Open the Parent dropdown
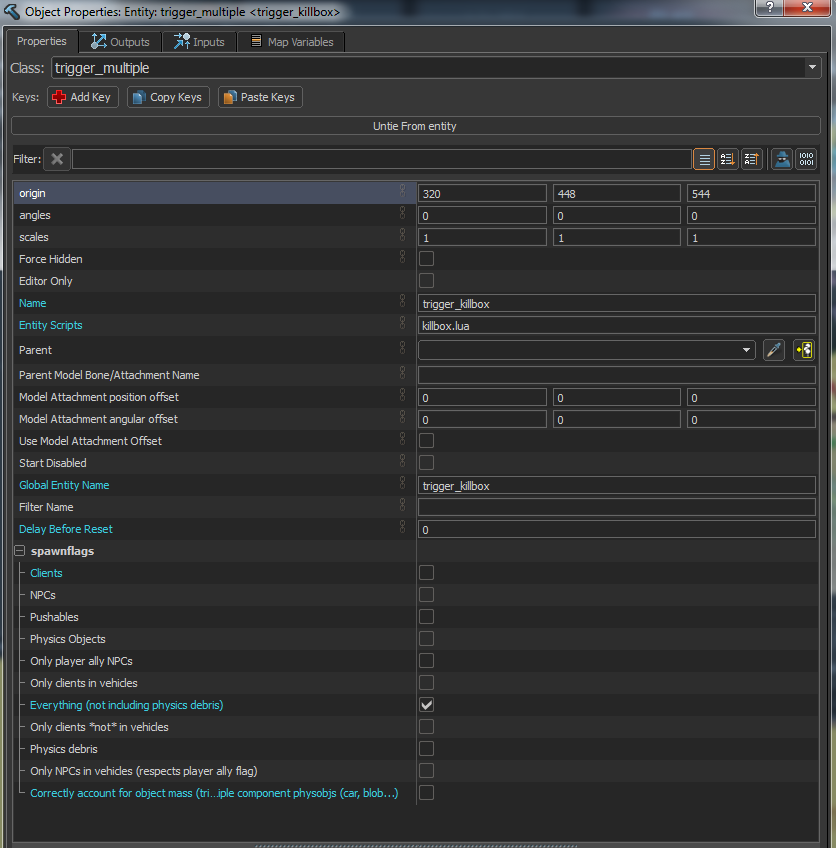 pyautogui.click(x=747, y=350)
